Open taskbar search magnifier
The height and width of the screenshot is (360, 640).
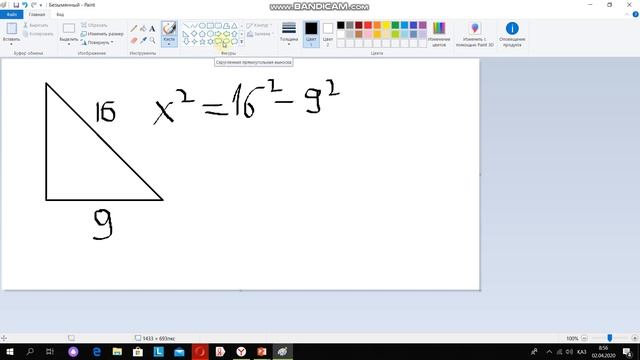(29, 351)
